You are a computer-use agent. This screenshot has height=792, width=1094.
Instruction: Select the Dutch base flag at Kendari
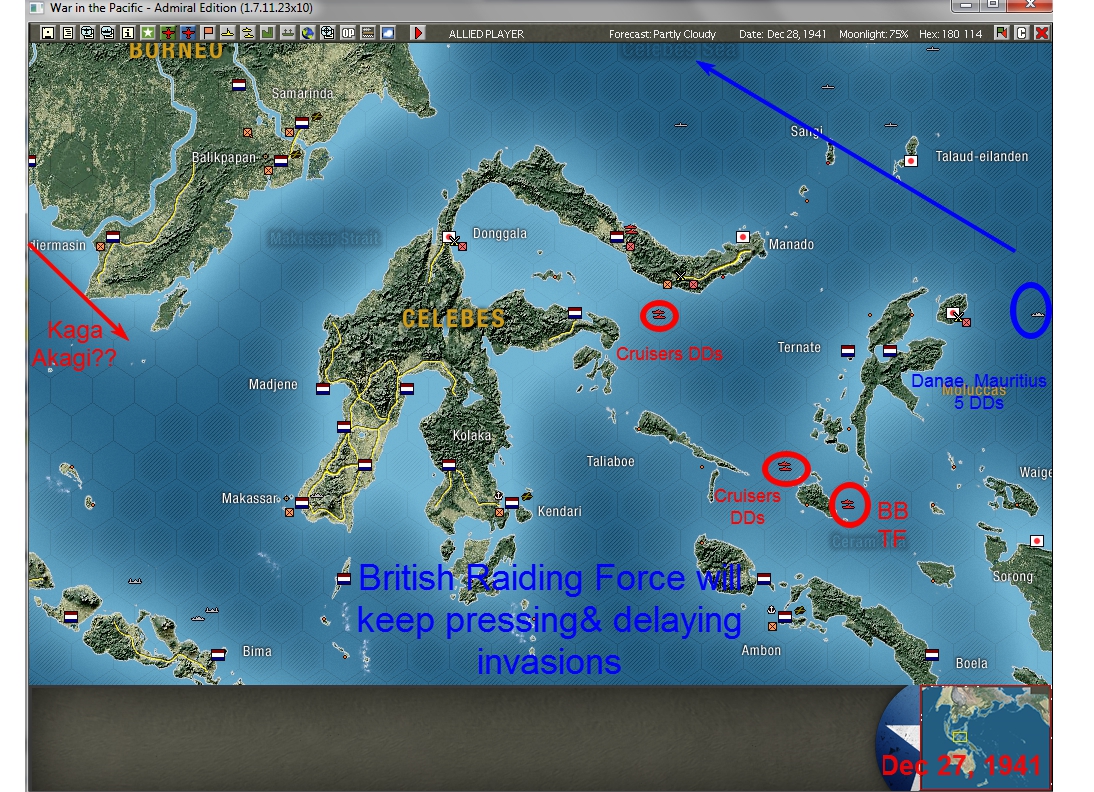(512, 502)
